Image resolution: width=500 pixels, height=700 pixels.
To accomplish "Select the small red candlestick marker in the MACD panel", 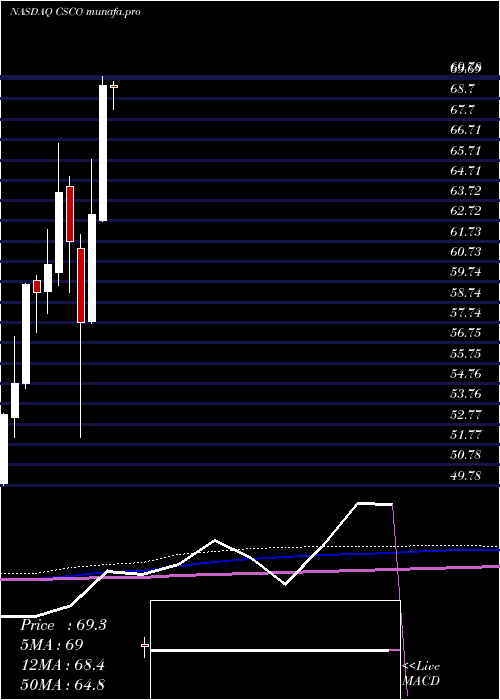I will (x=145, y=646).
